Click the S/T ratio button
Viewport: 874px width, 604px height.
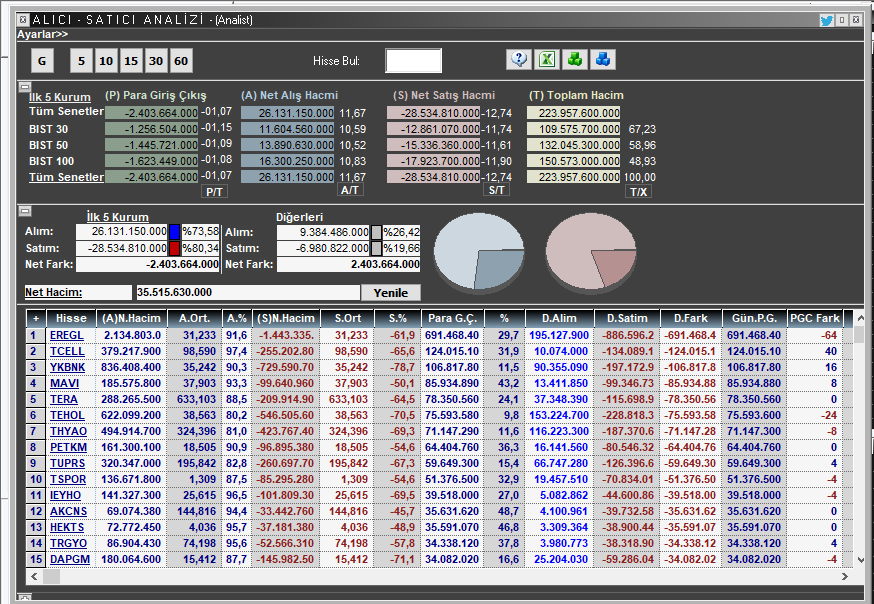496,190
